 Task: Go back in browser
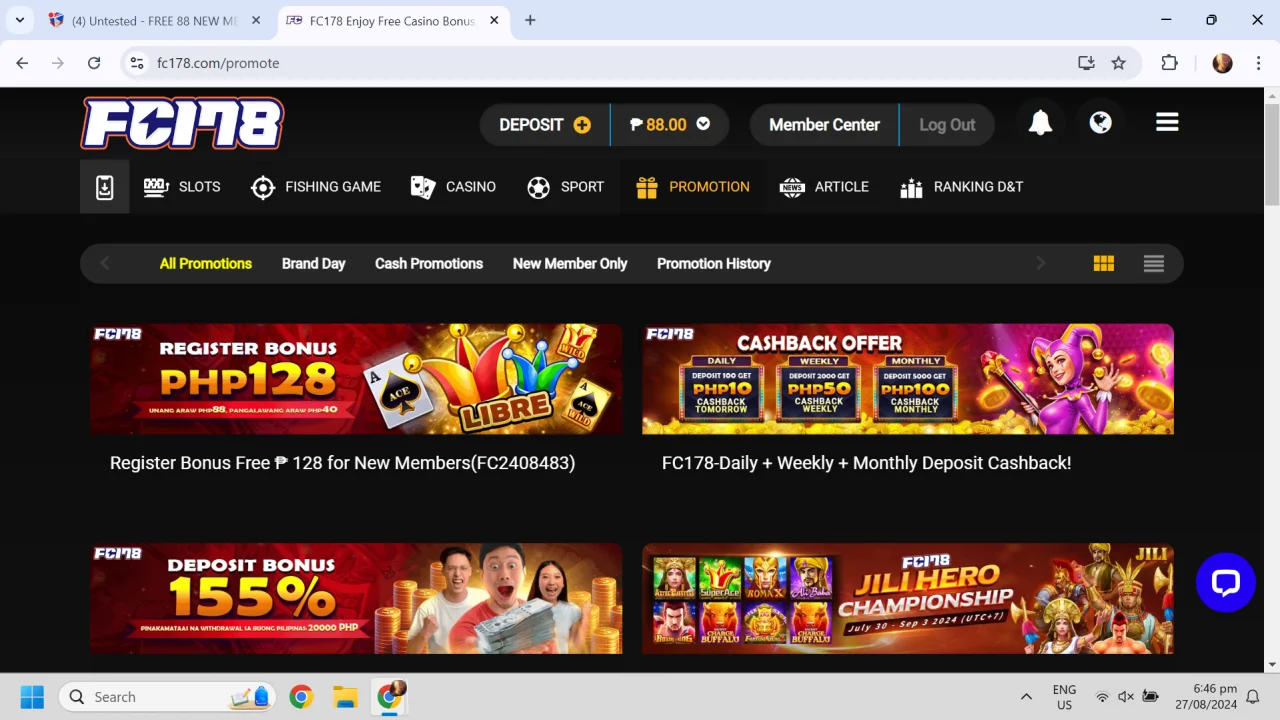pyautogui.click(x=22, y=63)
